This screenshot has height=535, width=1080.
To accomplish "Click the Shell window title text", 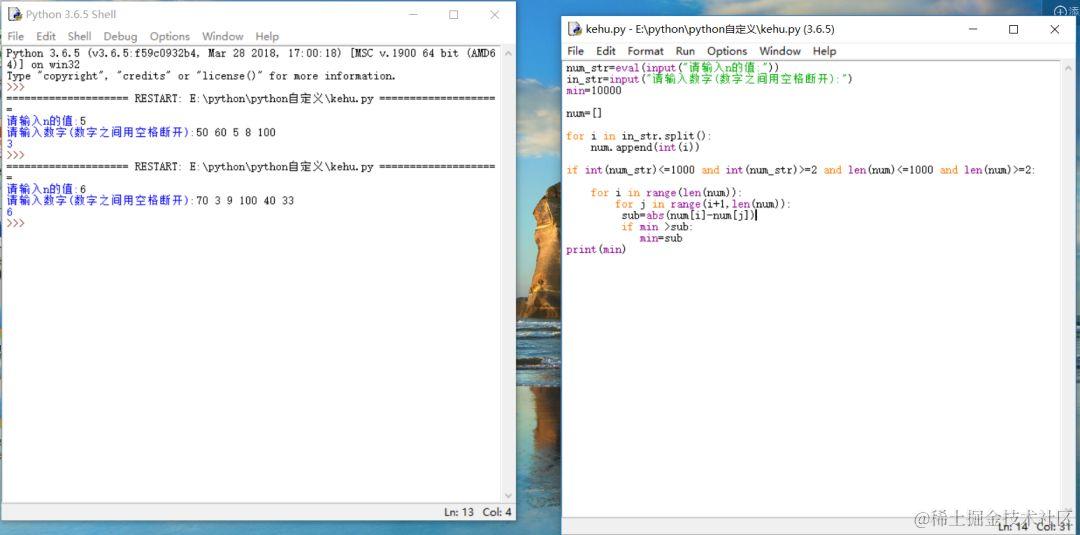I will tap(71, 14).
